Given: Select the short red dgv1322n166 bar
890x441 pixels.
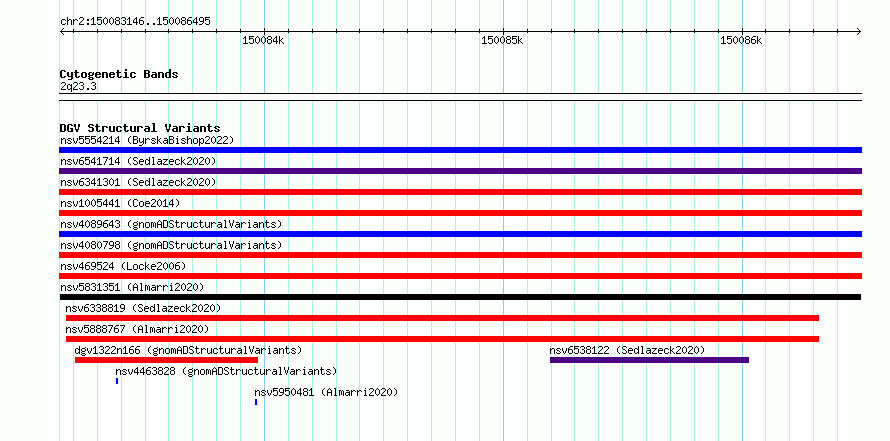Looking at the screenshot, I should tap(166, 360).
